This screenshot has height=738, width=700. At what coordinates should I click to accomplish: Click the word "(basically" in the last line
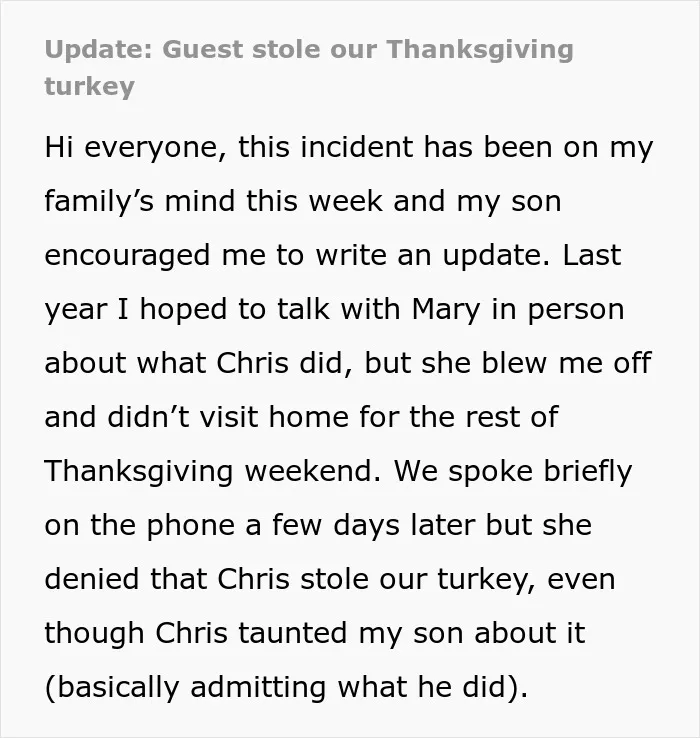pyautogui.click(x=112, y=687)
